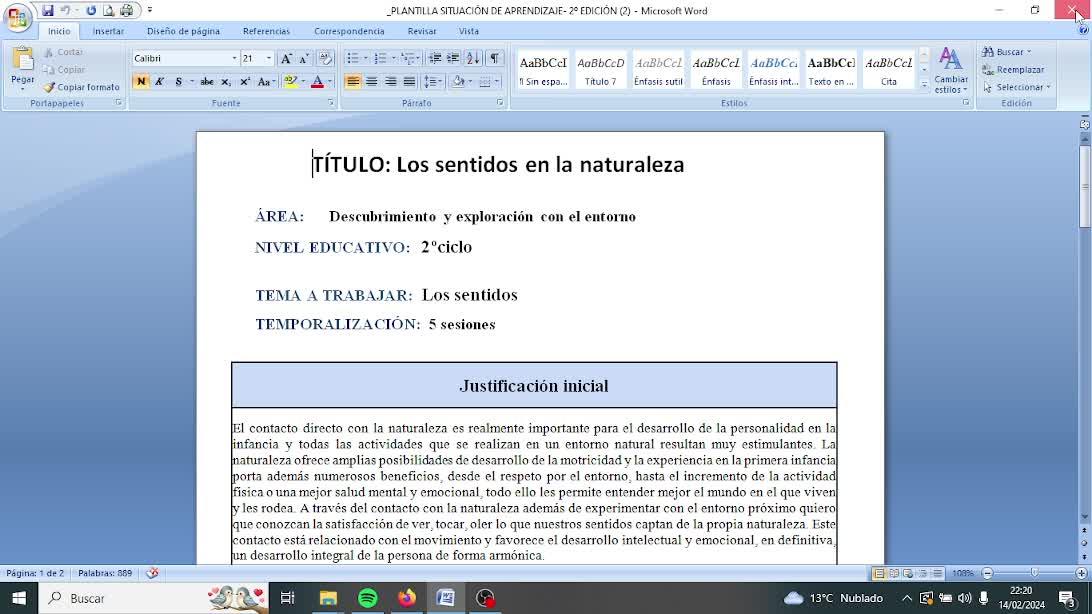1092x614 pixels.
Task: Toggle italic formatting (K button)
Action: 159,82
